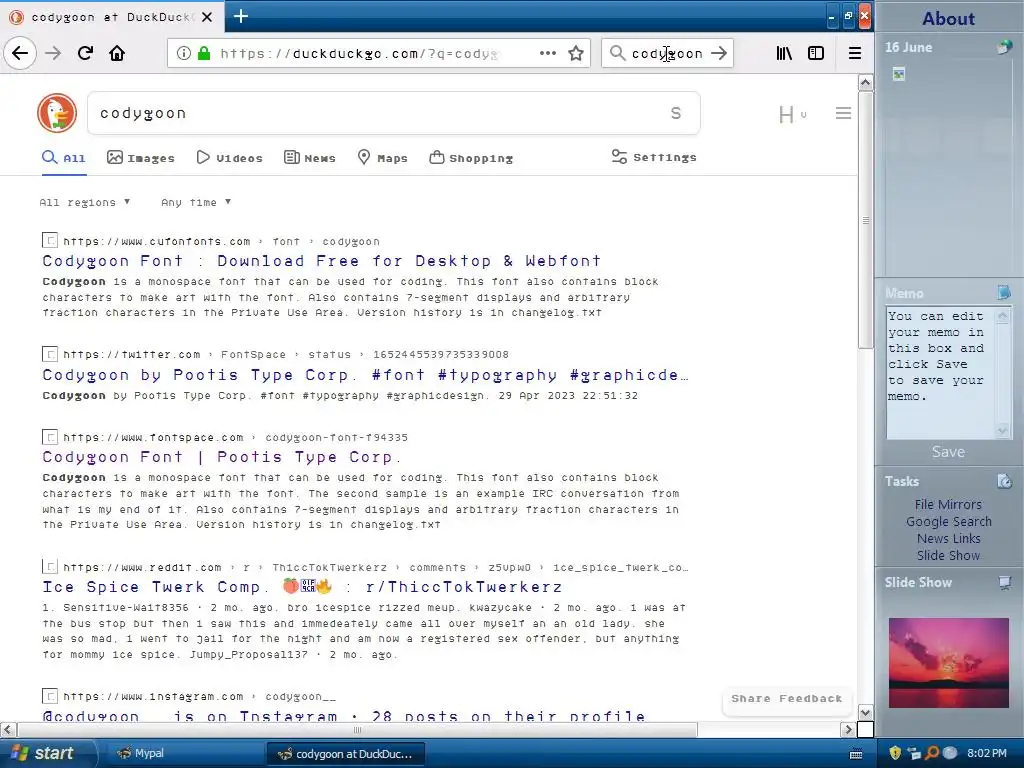Click Save under the memo box
The height and width of the screenshot is (768, 1024).
[948, 452]
